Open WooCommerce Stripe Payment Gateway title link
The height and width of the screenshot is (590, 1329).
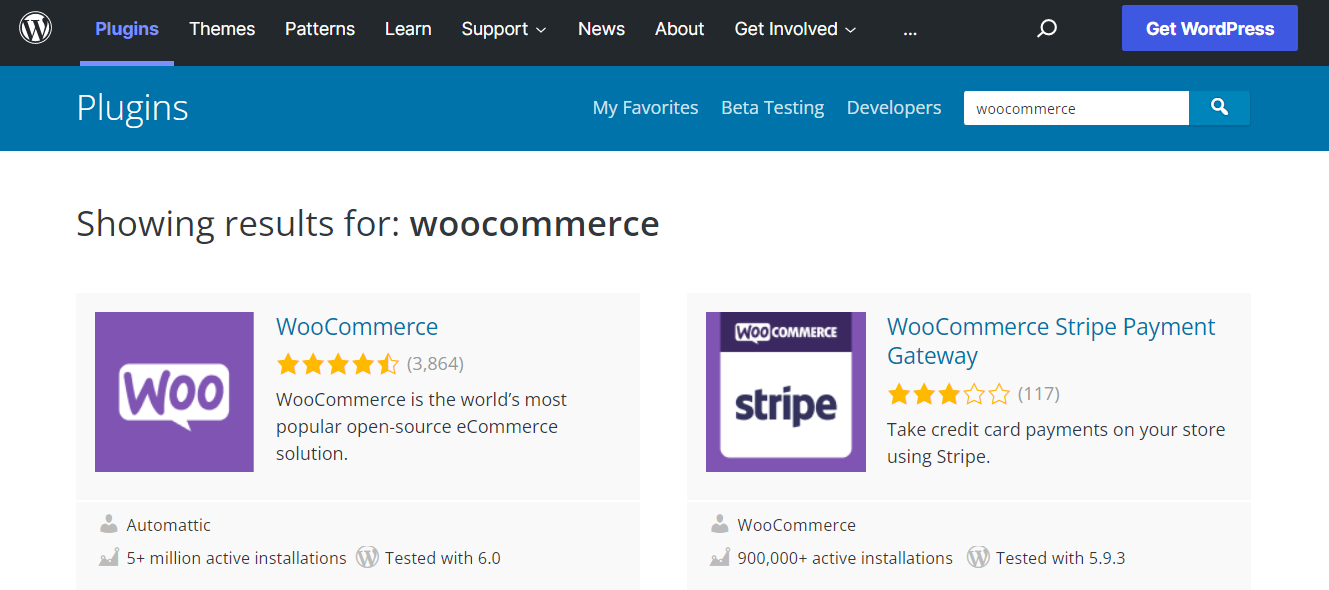pyautogui.click(x=1051, y=341)
